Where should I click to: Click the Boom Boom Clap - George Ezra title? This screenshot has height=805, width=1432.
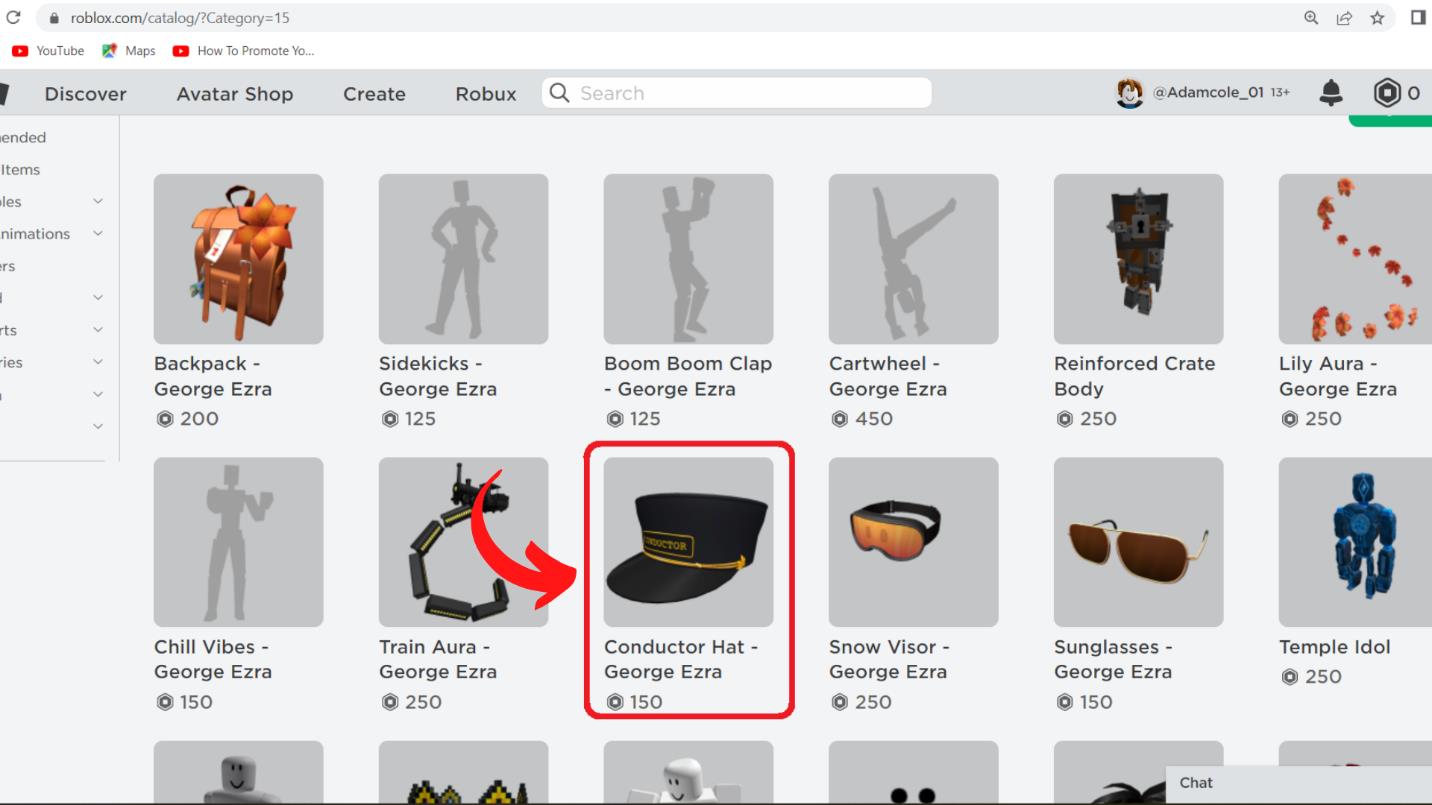[x=688, y=376]
